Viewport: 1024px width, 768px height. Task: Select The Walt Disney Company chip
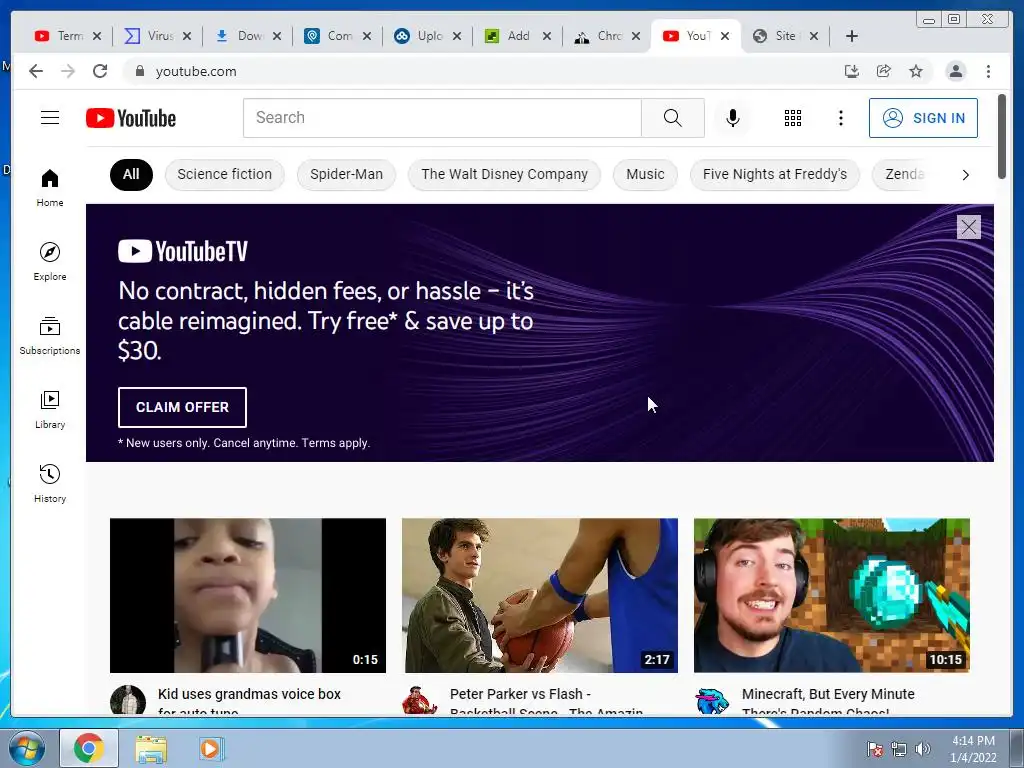tap(504, 174)
